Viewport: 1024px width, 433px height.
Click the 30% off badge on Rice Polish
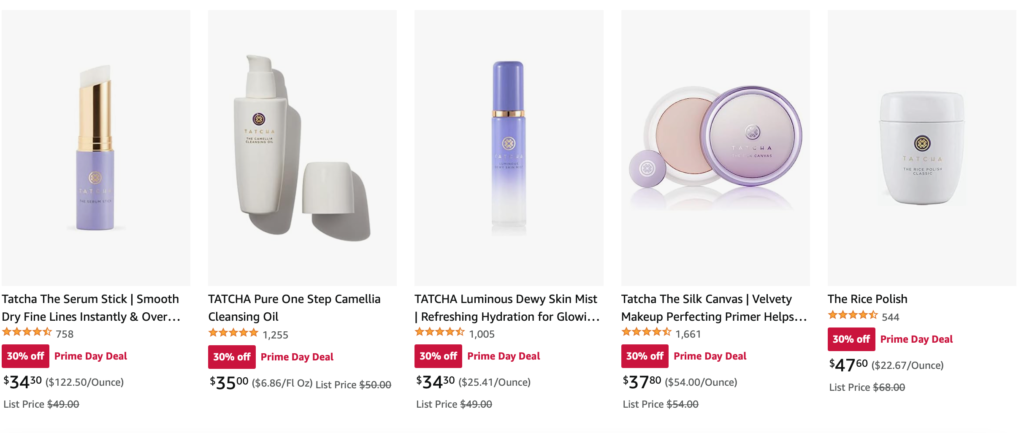tap(851, 339)
